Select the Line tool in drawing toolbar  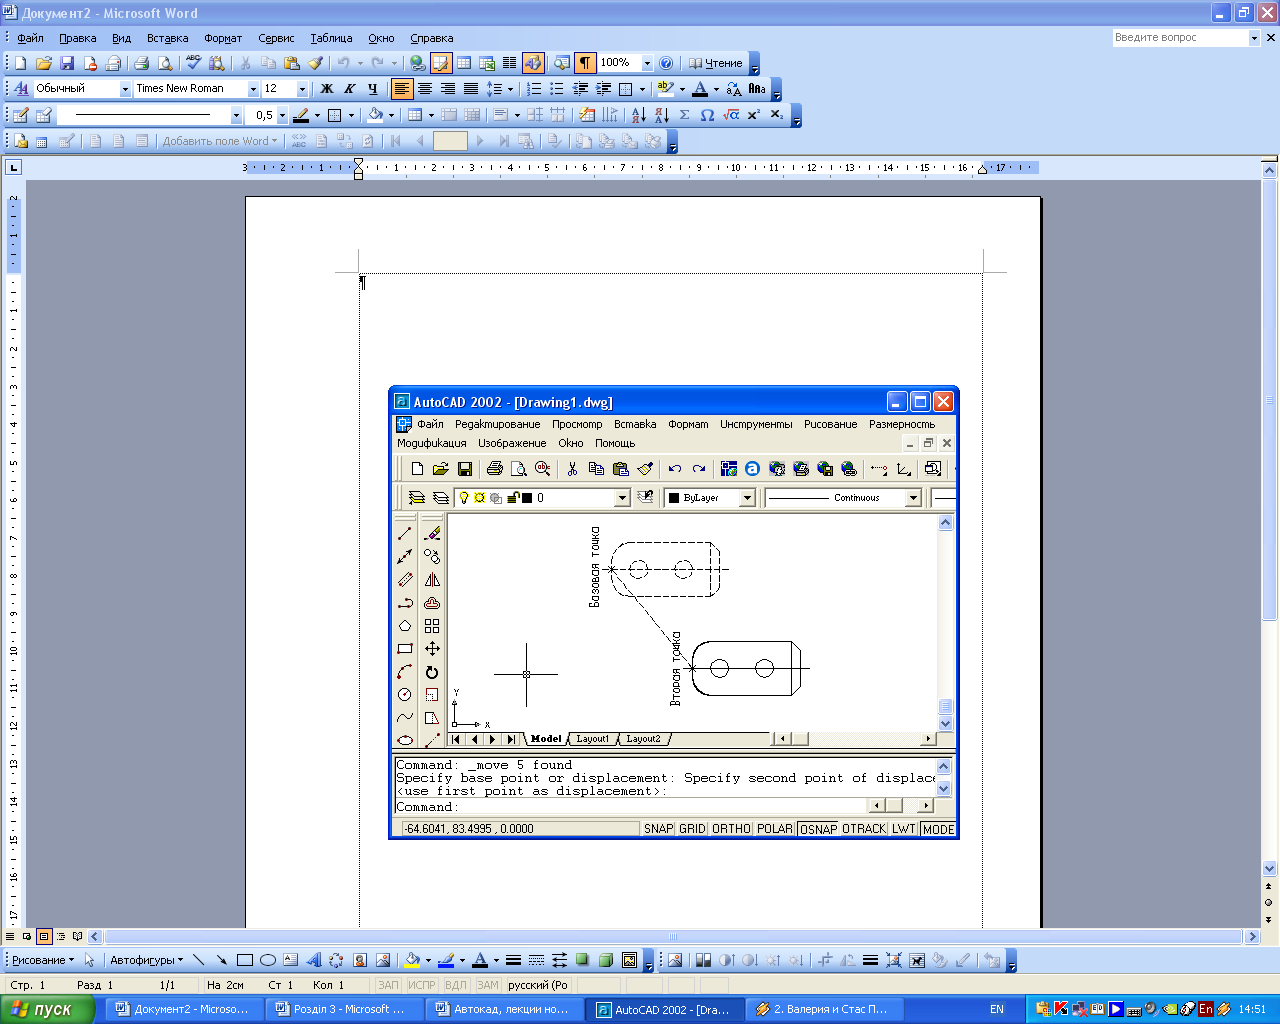point(198,960)
